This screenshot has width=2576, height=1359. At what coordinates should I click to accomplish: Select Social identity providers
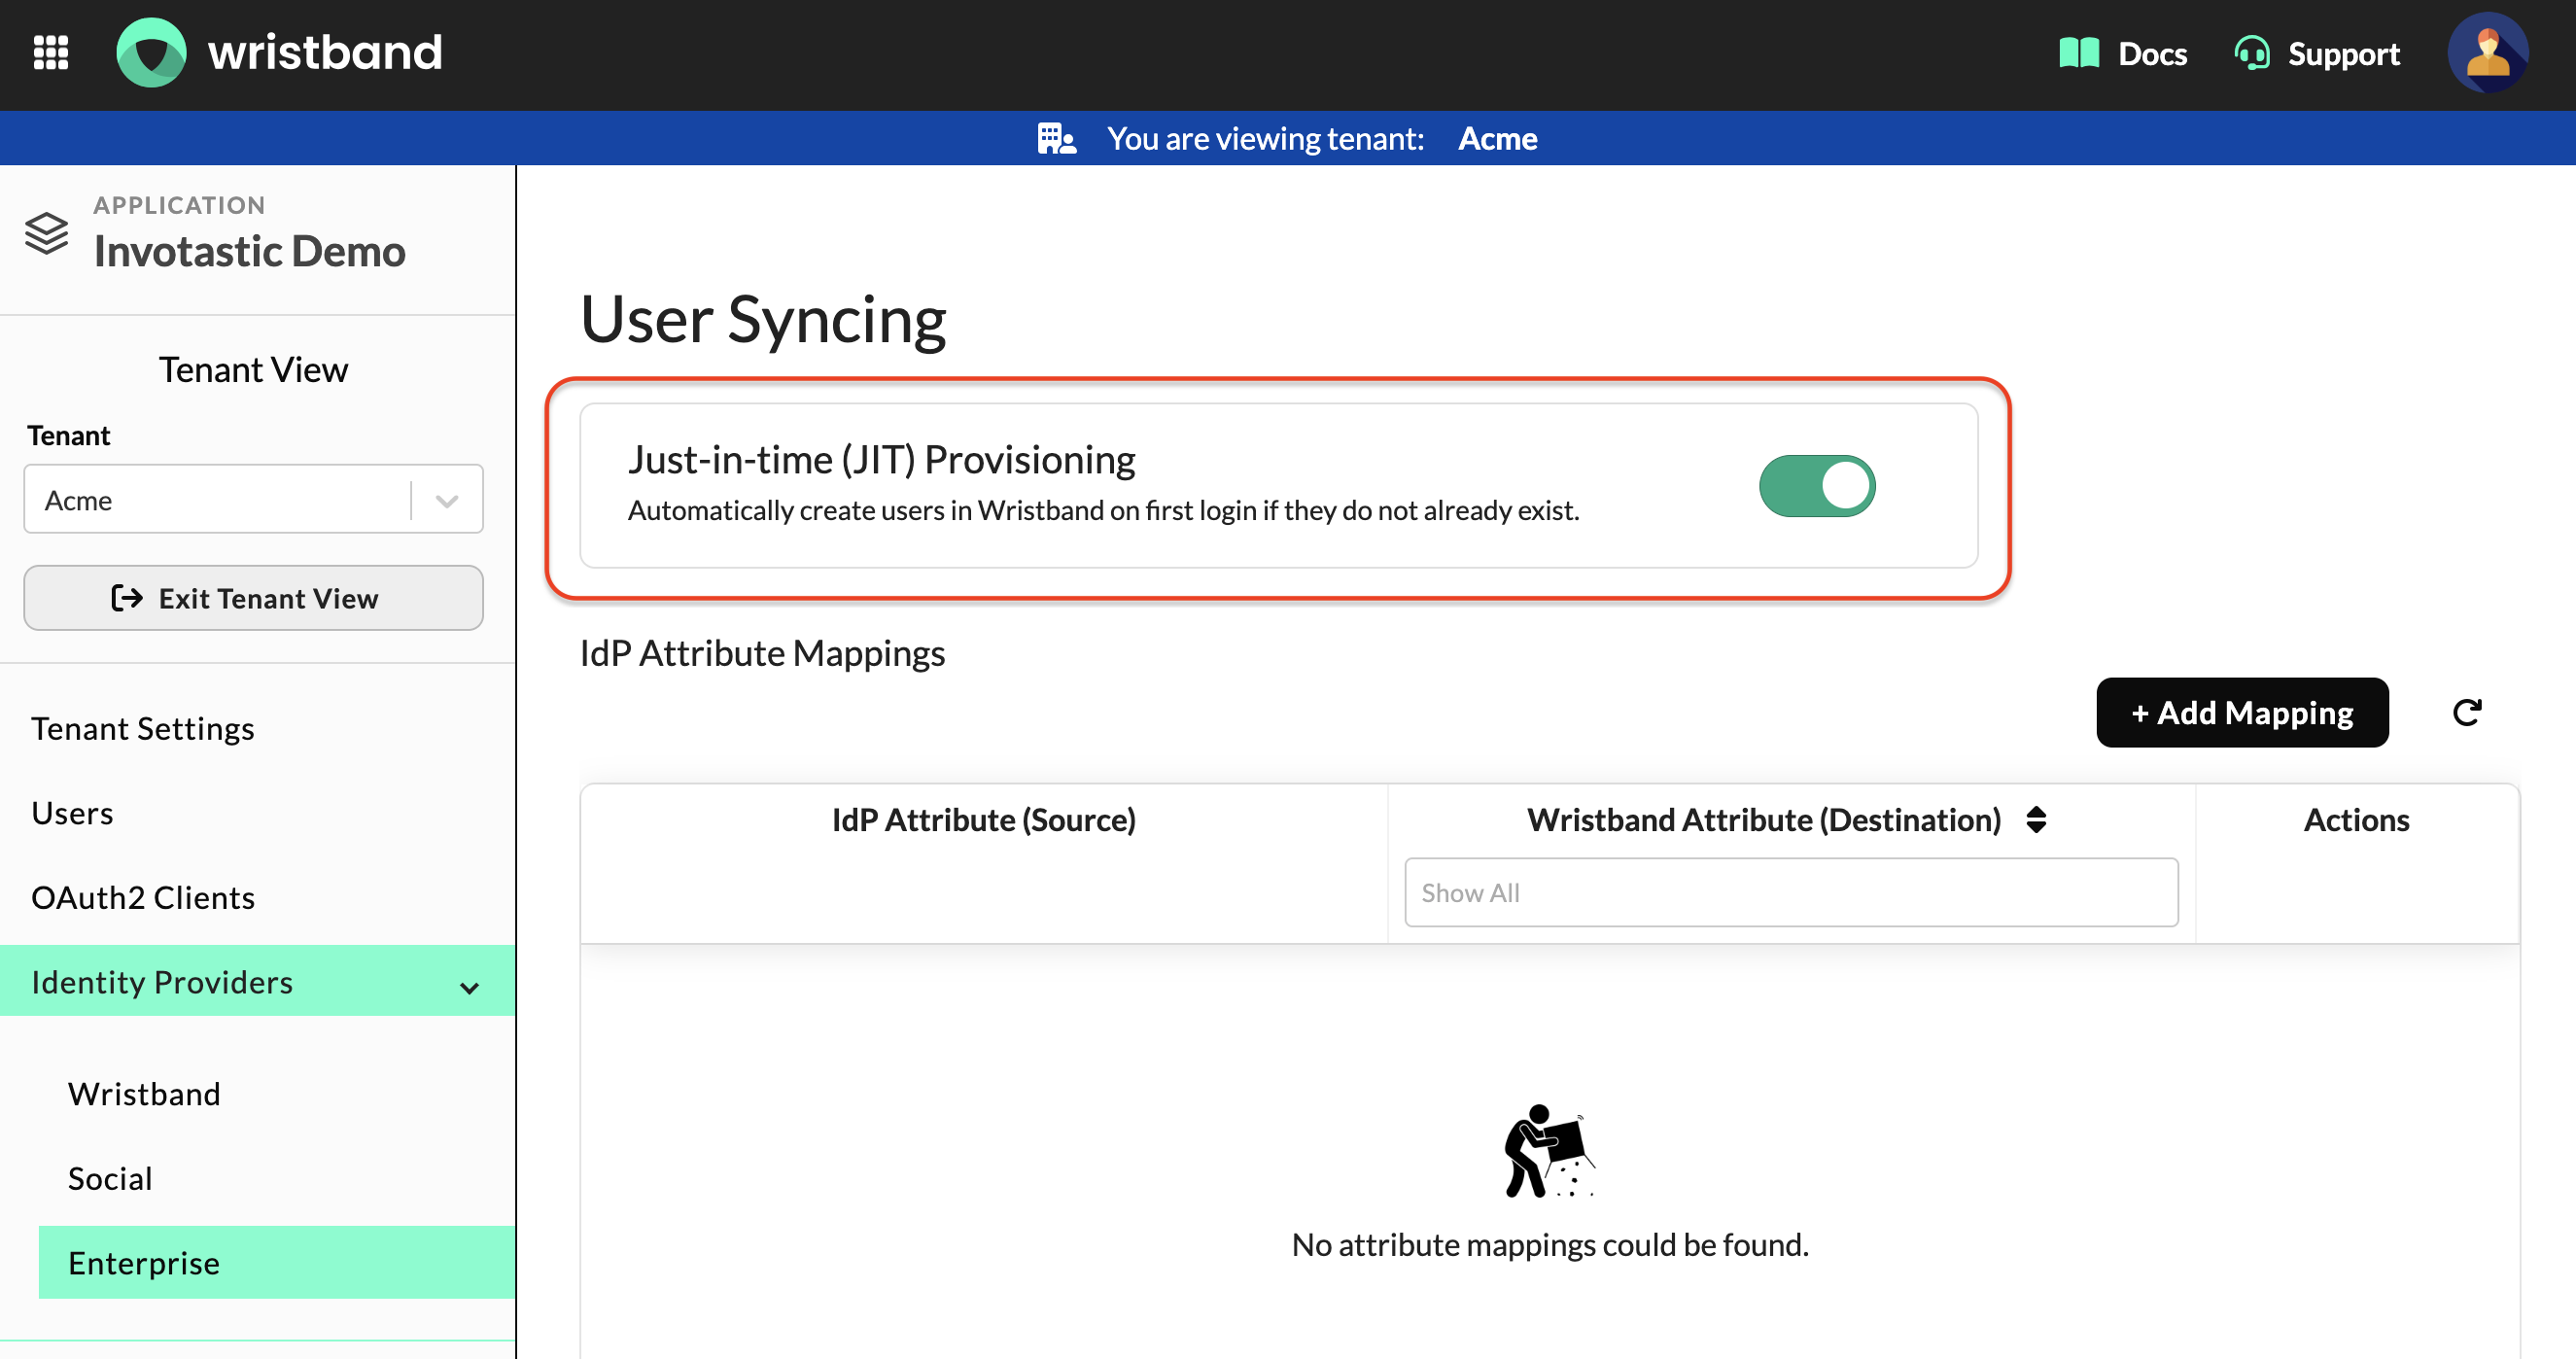[110, 1178]
